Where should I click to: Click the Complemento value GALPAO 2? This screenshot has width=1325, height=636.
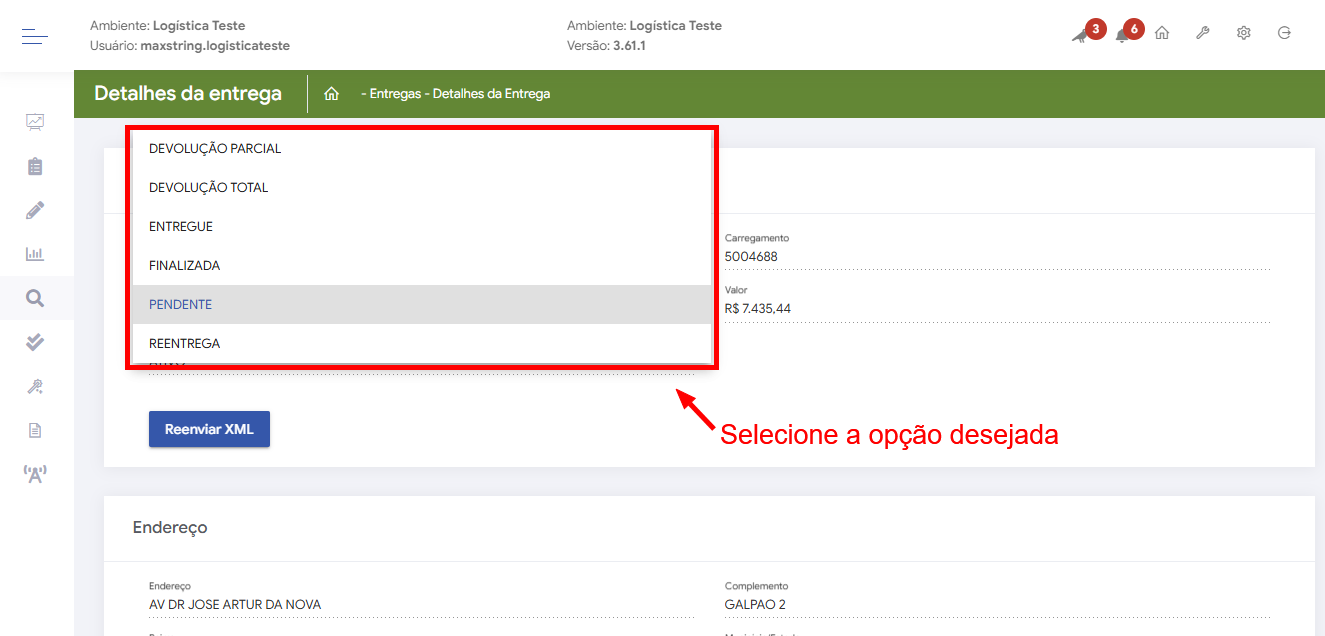tap(755, 605)
